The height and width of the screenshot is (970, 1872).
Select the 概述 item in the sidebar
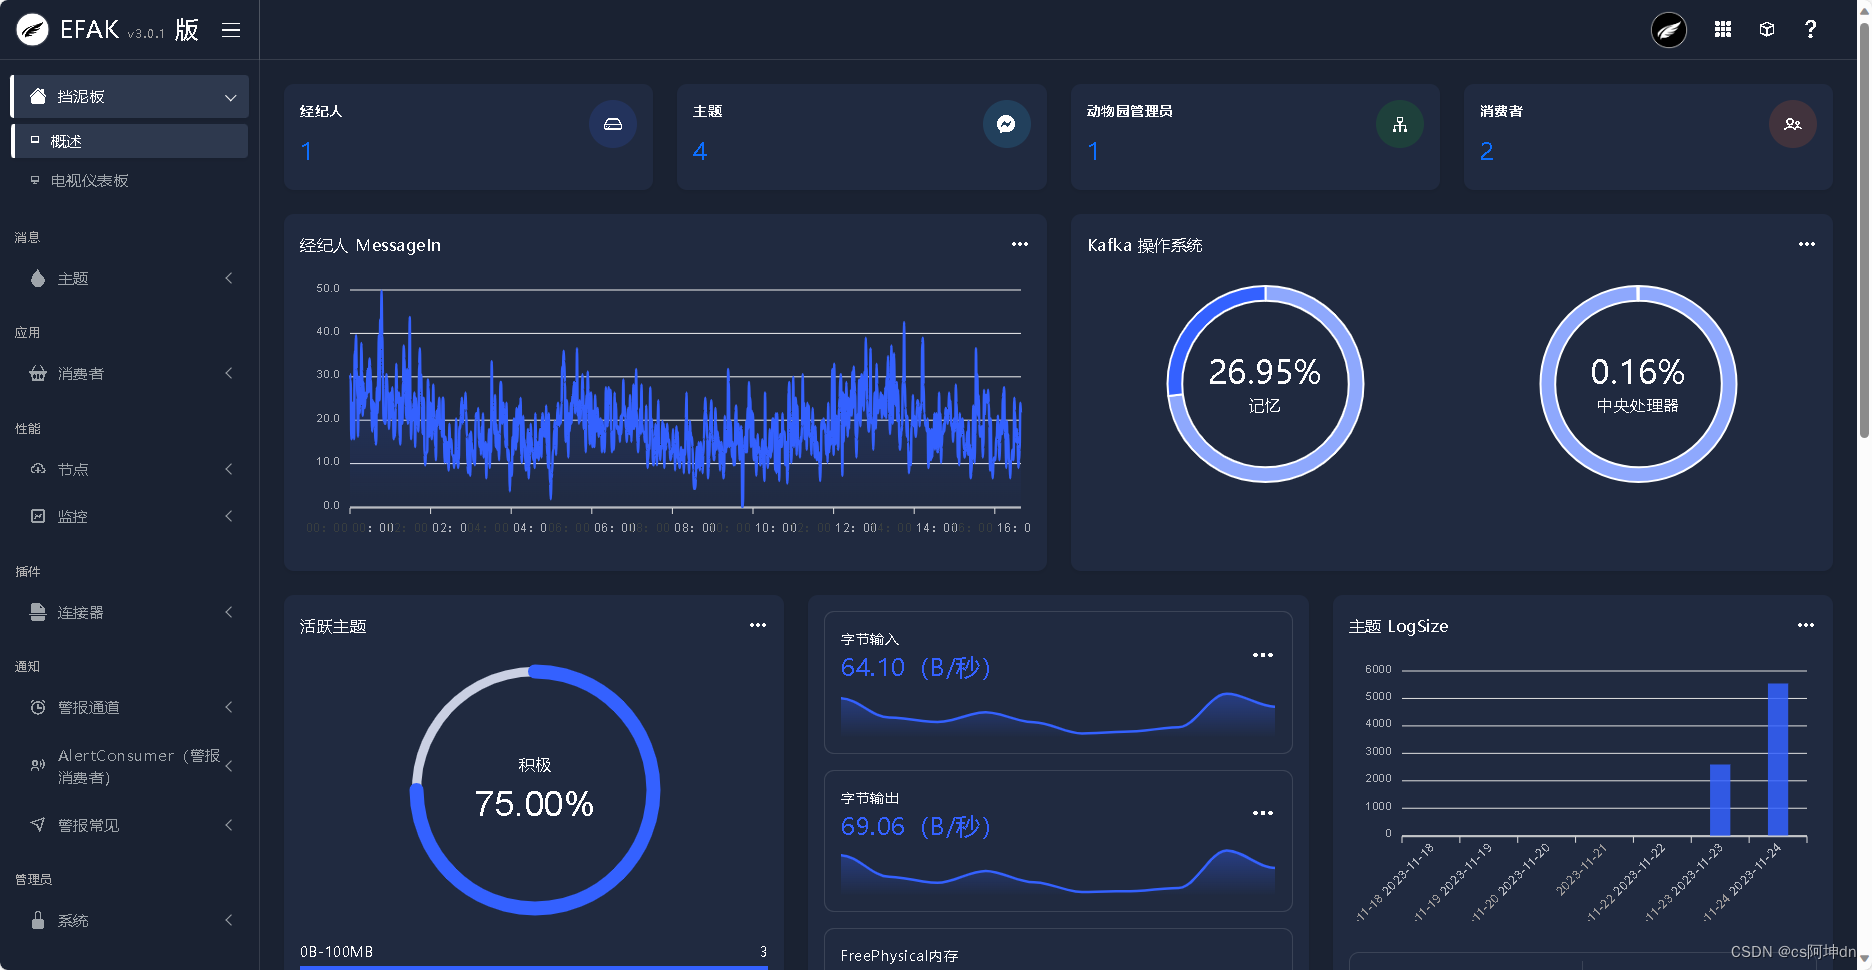pyautogui.click(x=129, y=140)
